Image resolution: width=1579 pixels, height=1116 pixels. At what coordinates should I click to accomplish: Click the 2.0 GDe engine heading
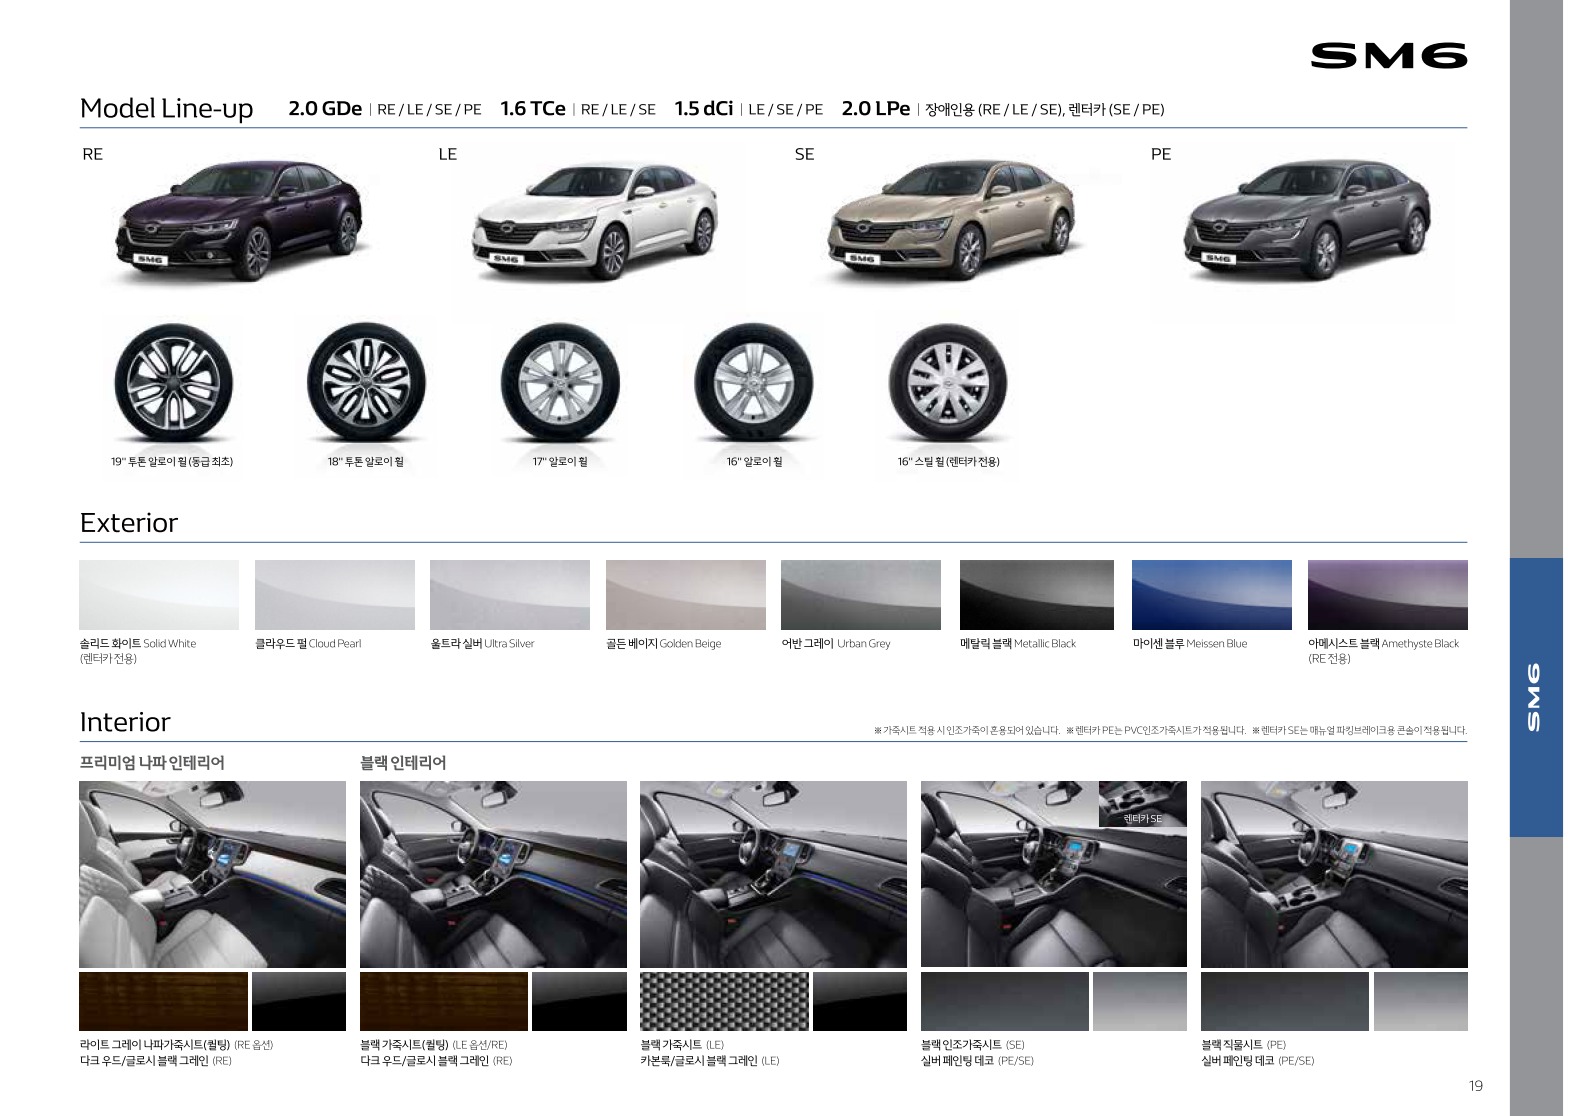[325, 109]
